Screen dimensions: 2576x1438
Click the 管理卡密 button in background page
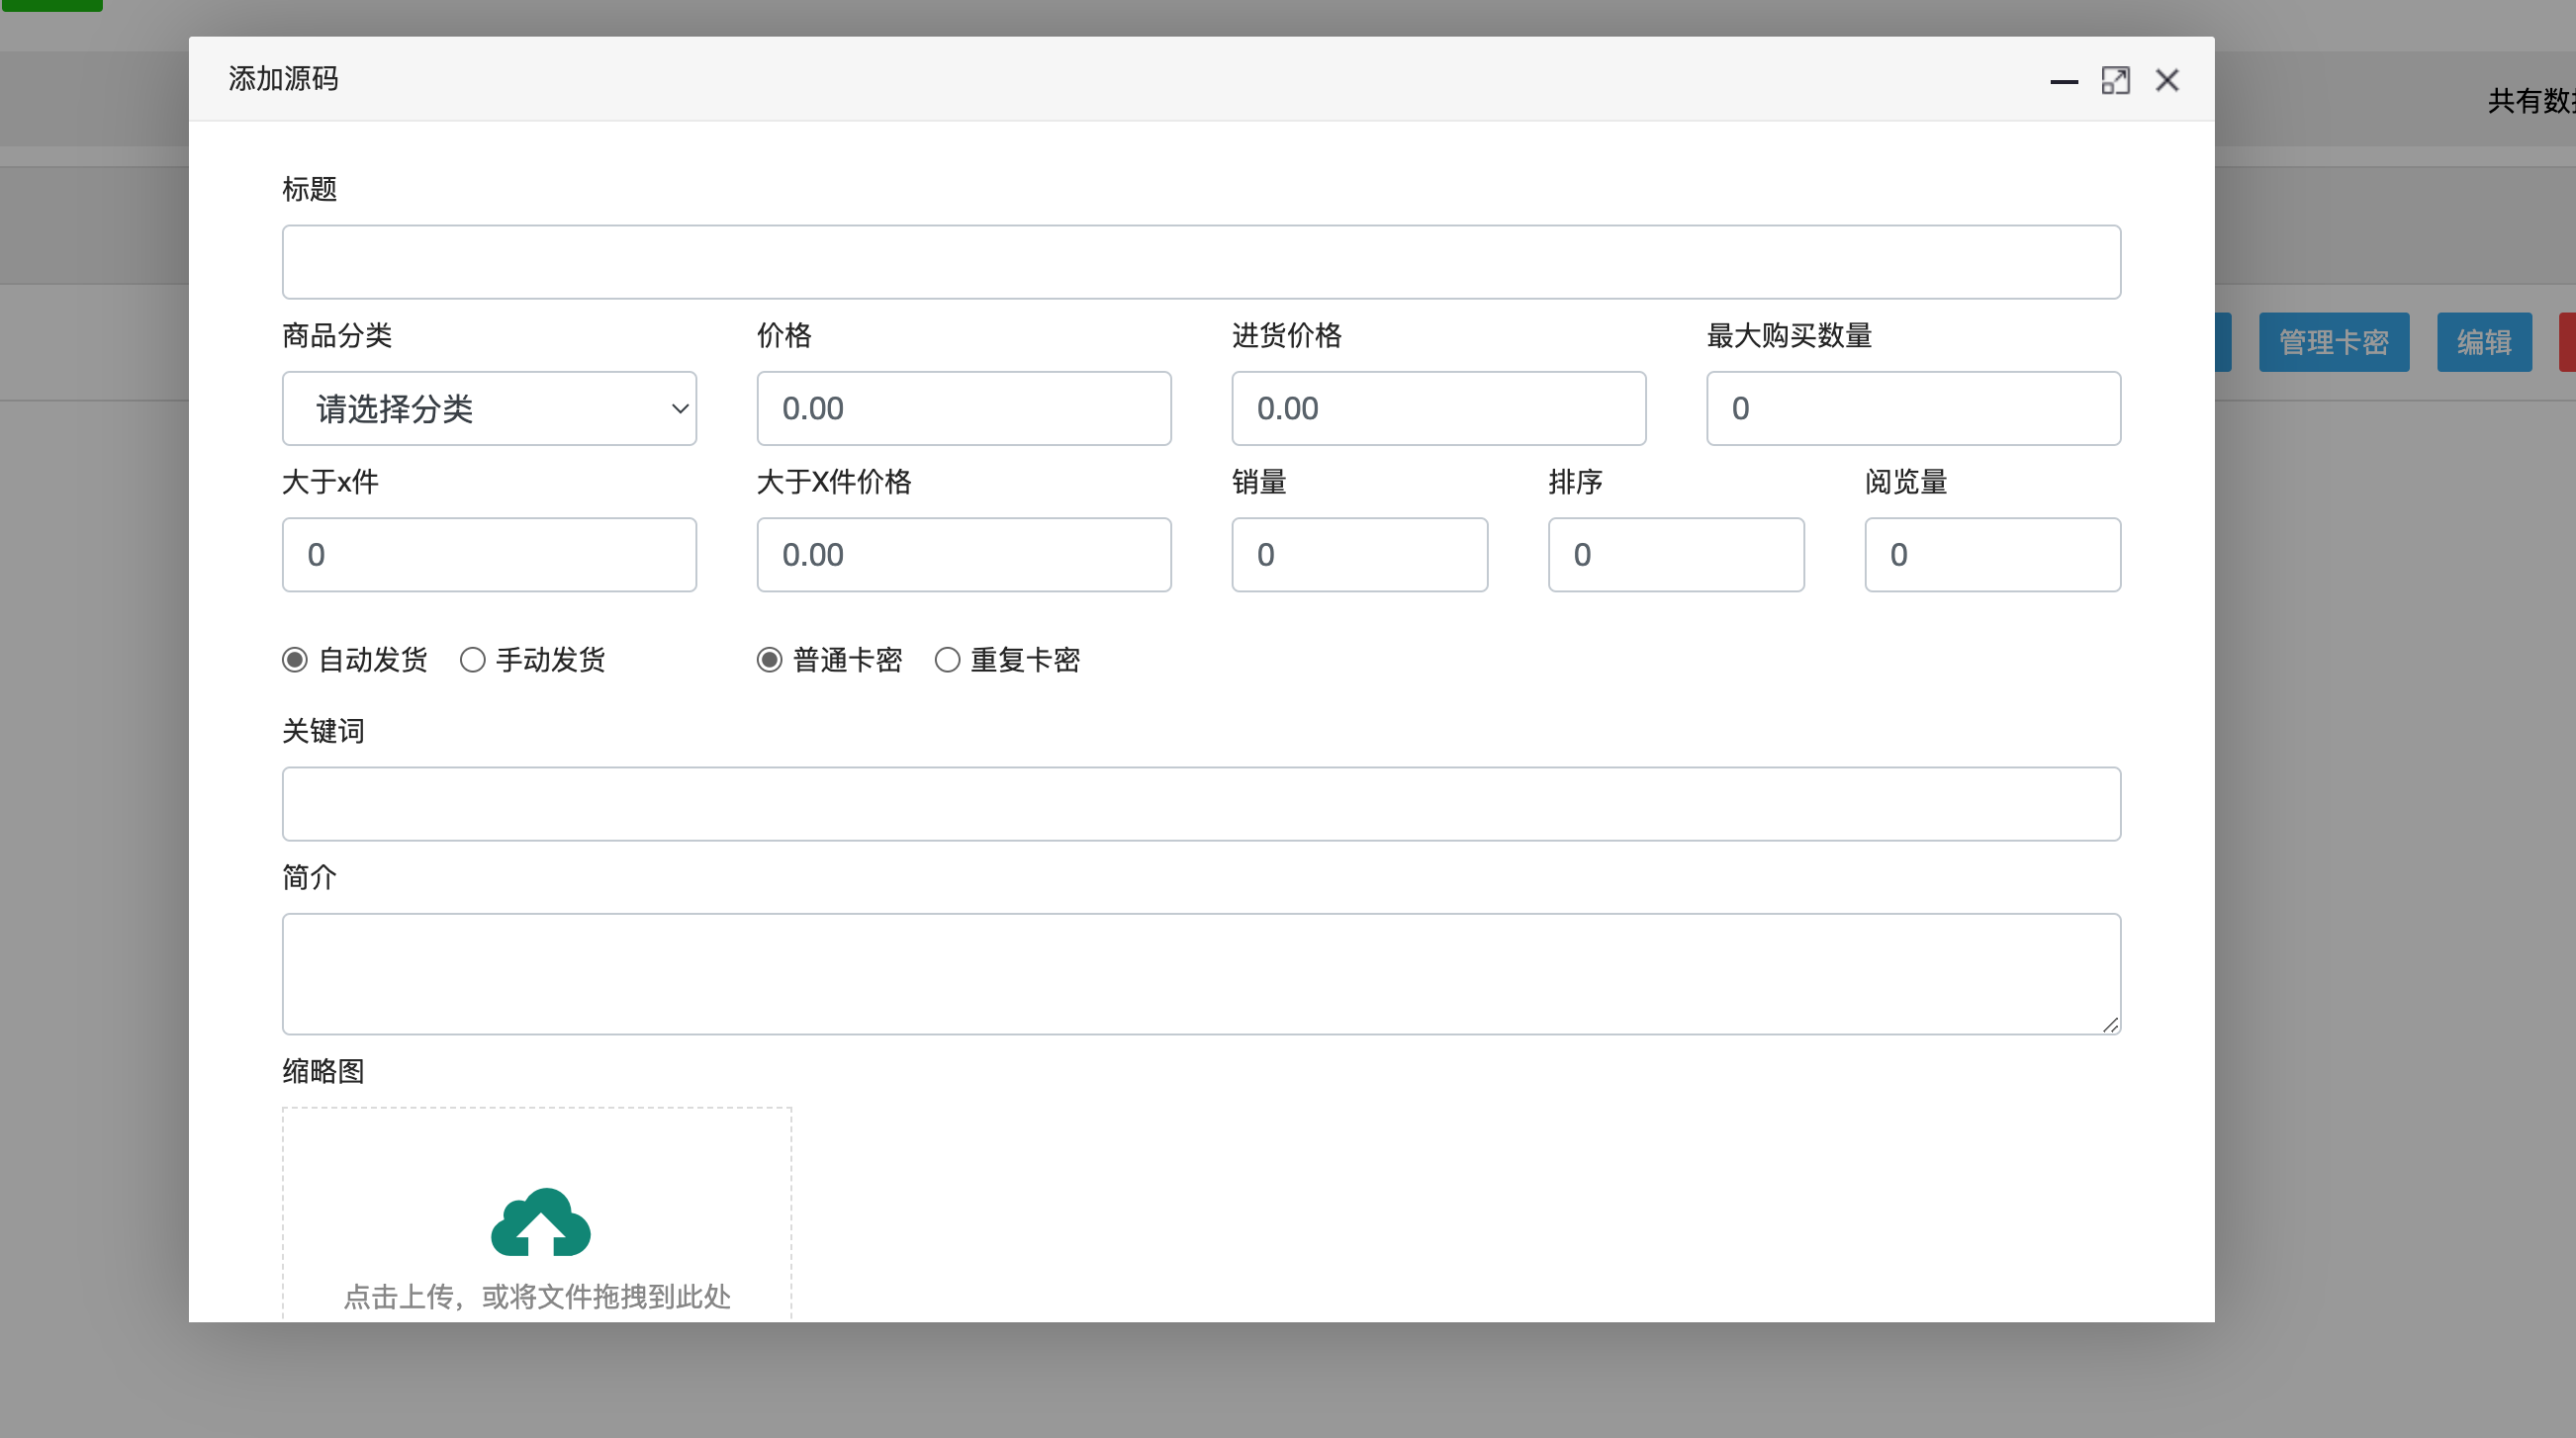click(x=2334, y=342)
